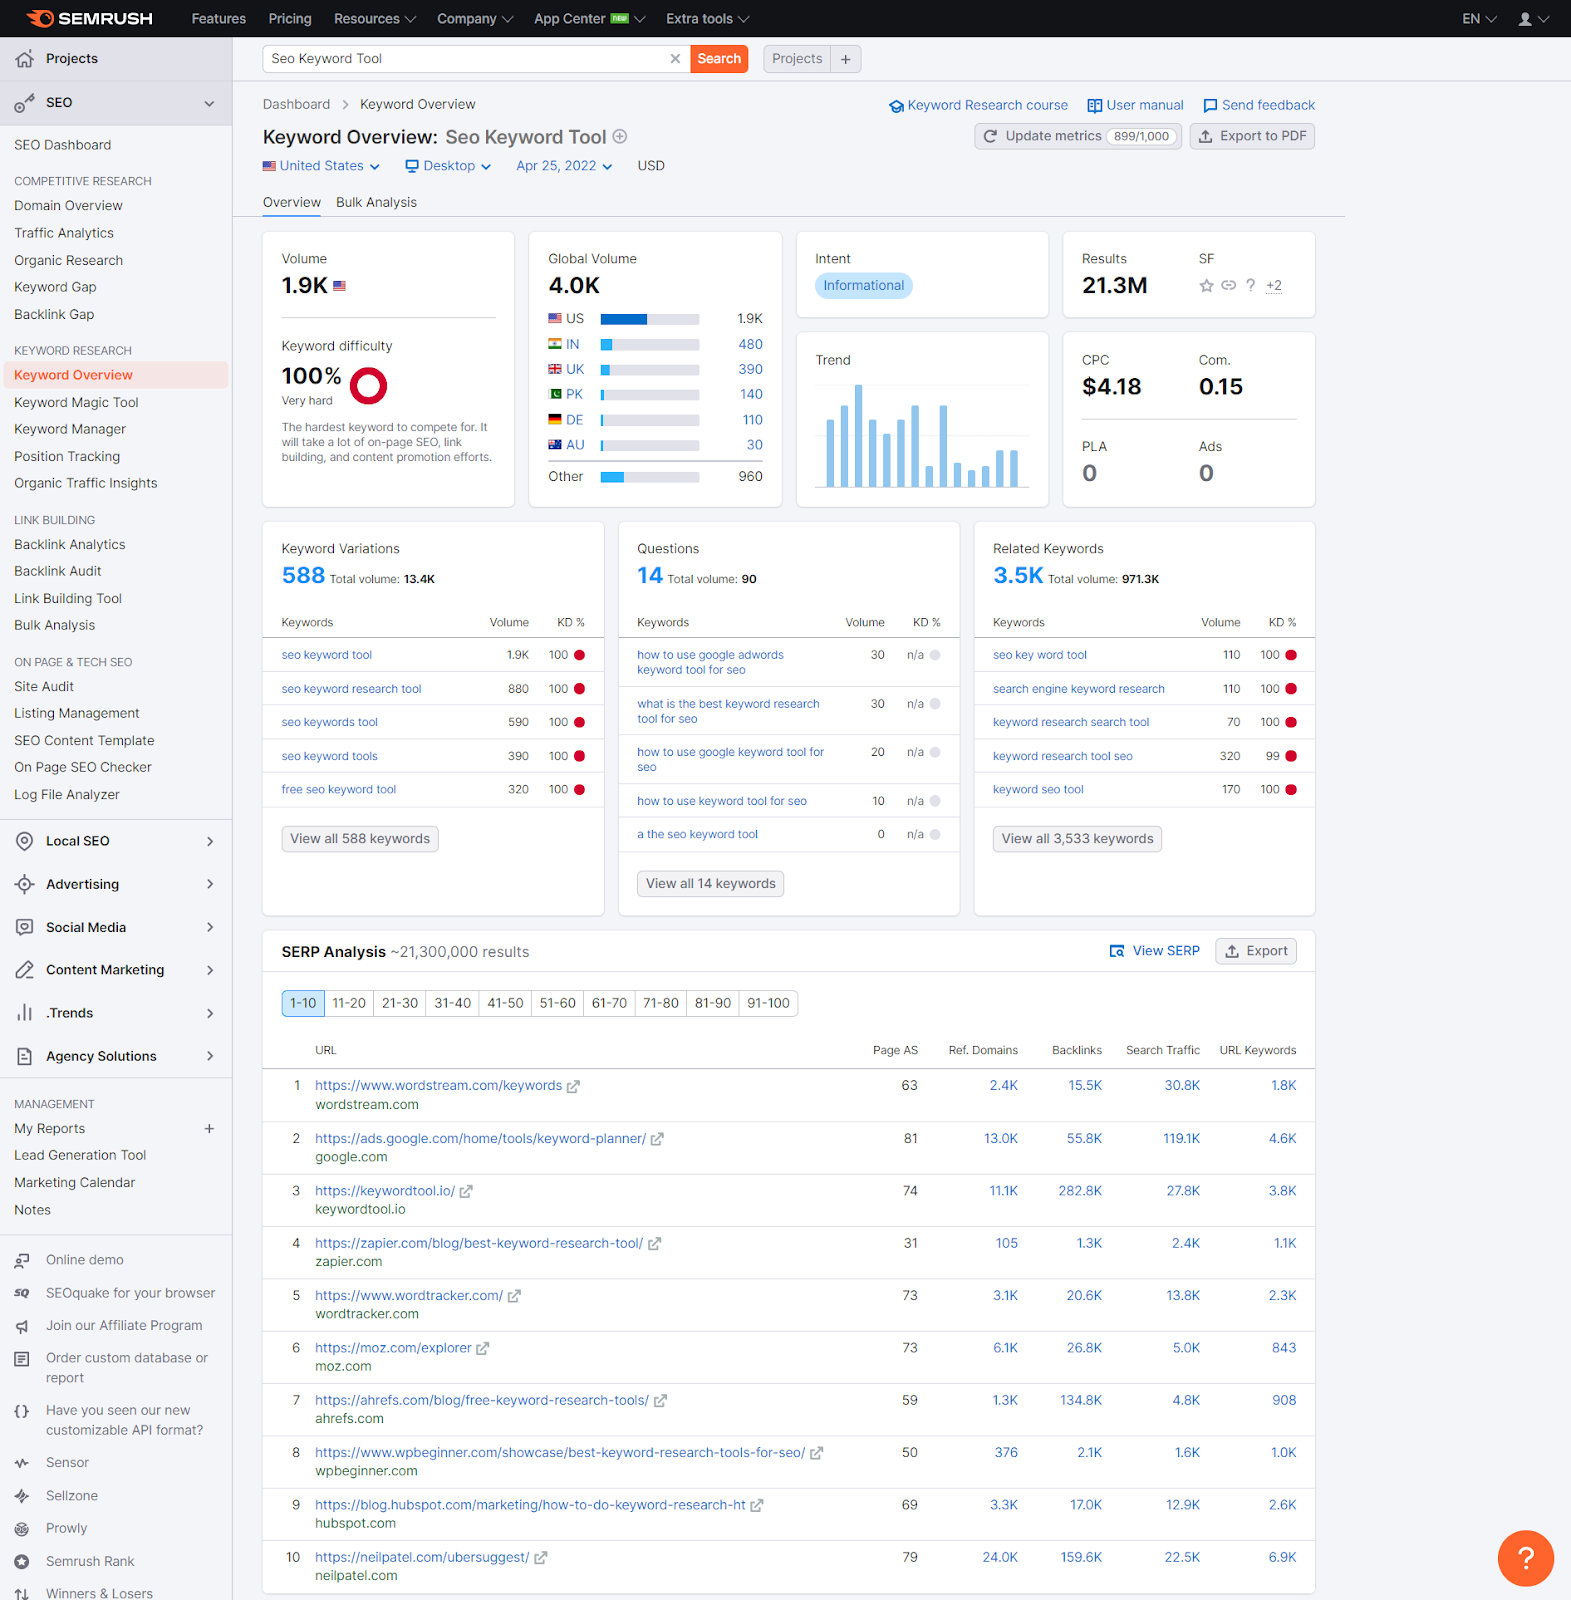The width and height of the screenshot is (1571, 1600).
Task: Click the Semrush logo
Action: pos(89,18)
